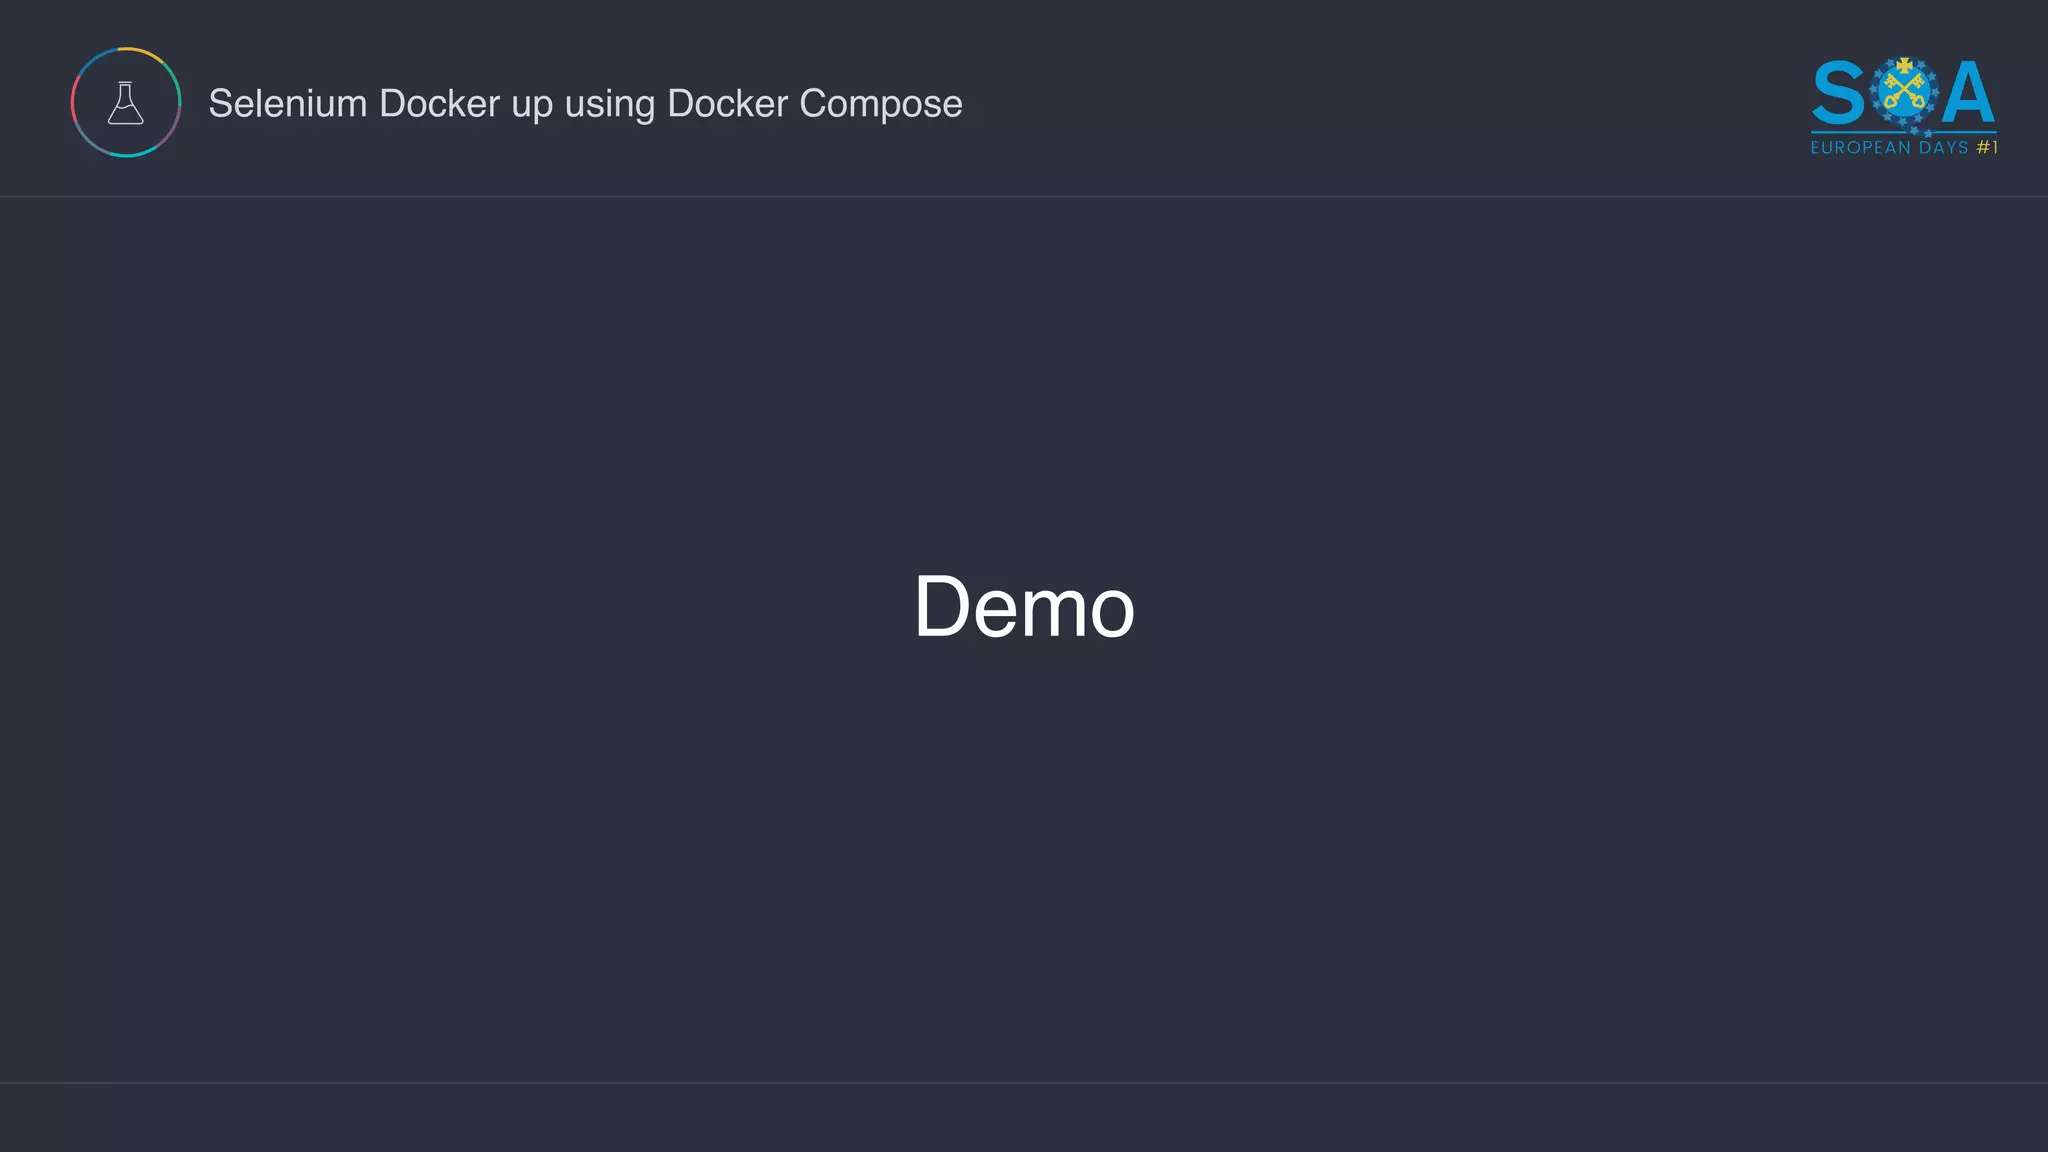Click the flask icon in the colored circle
The width and height of the screenshot is (2048, 1152).
click(126, 102)
